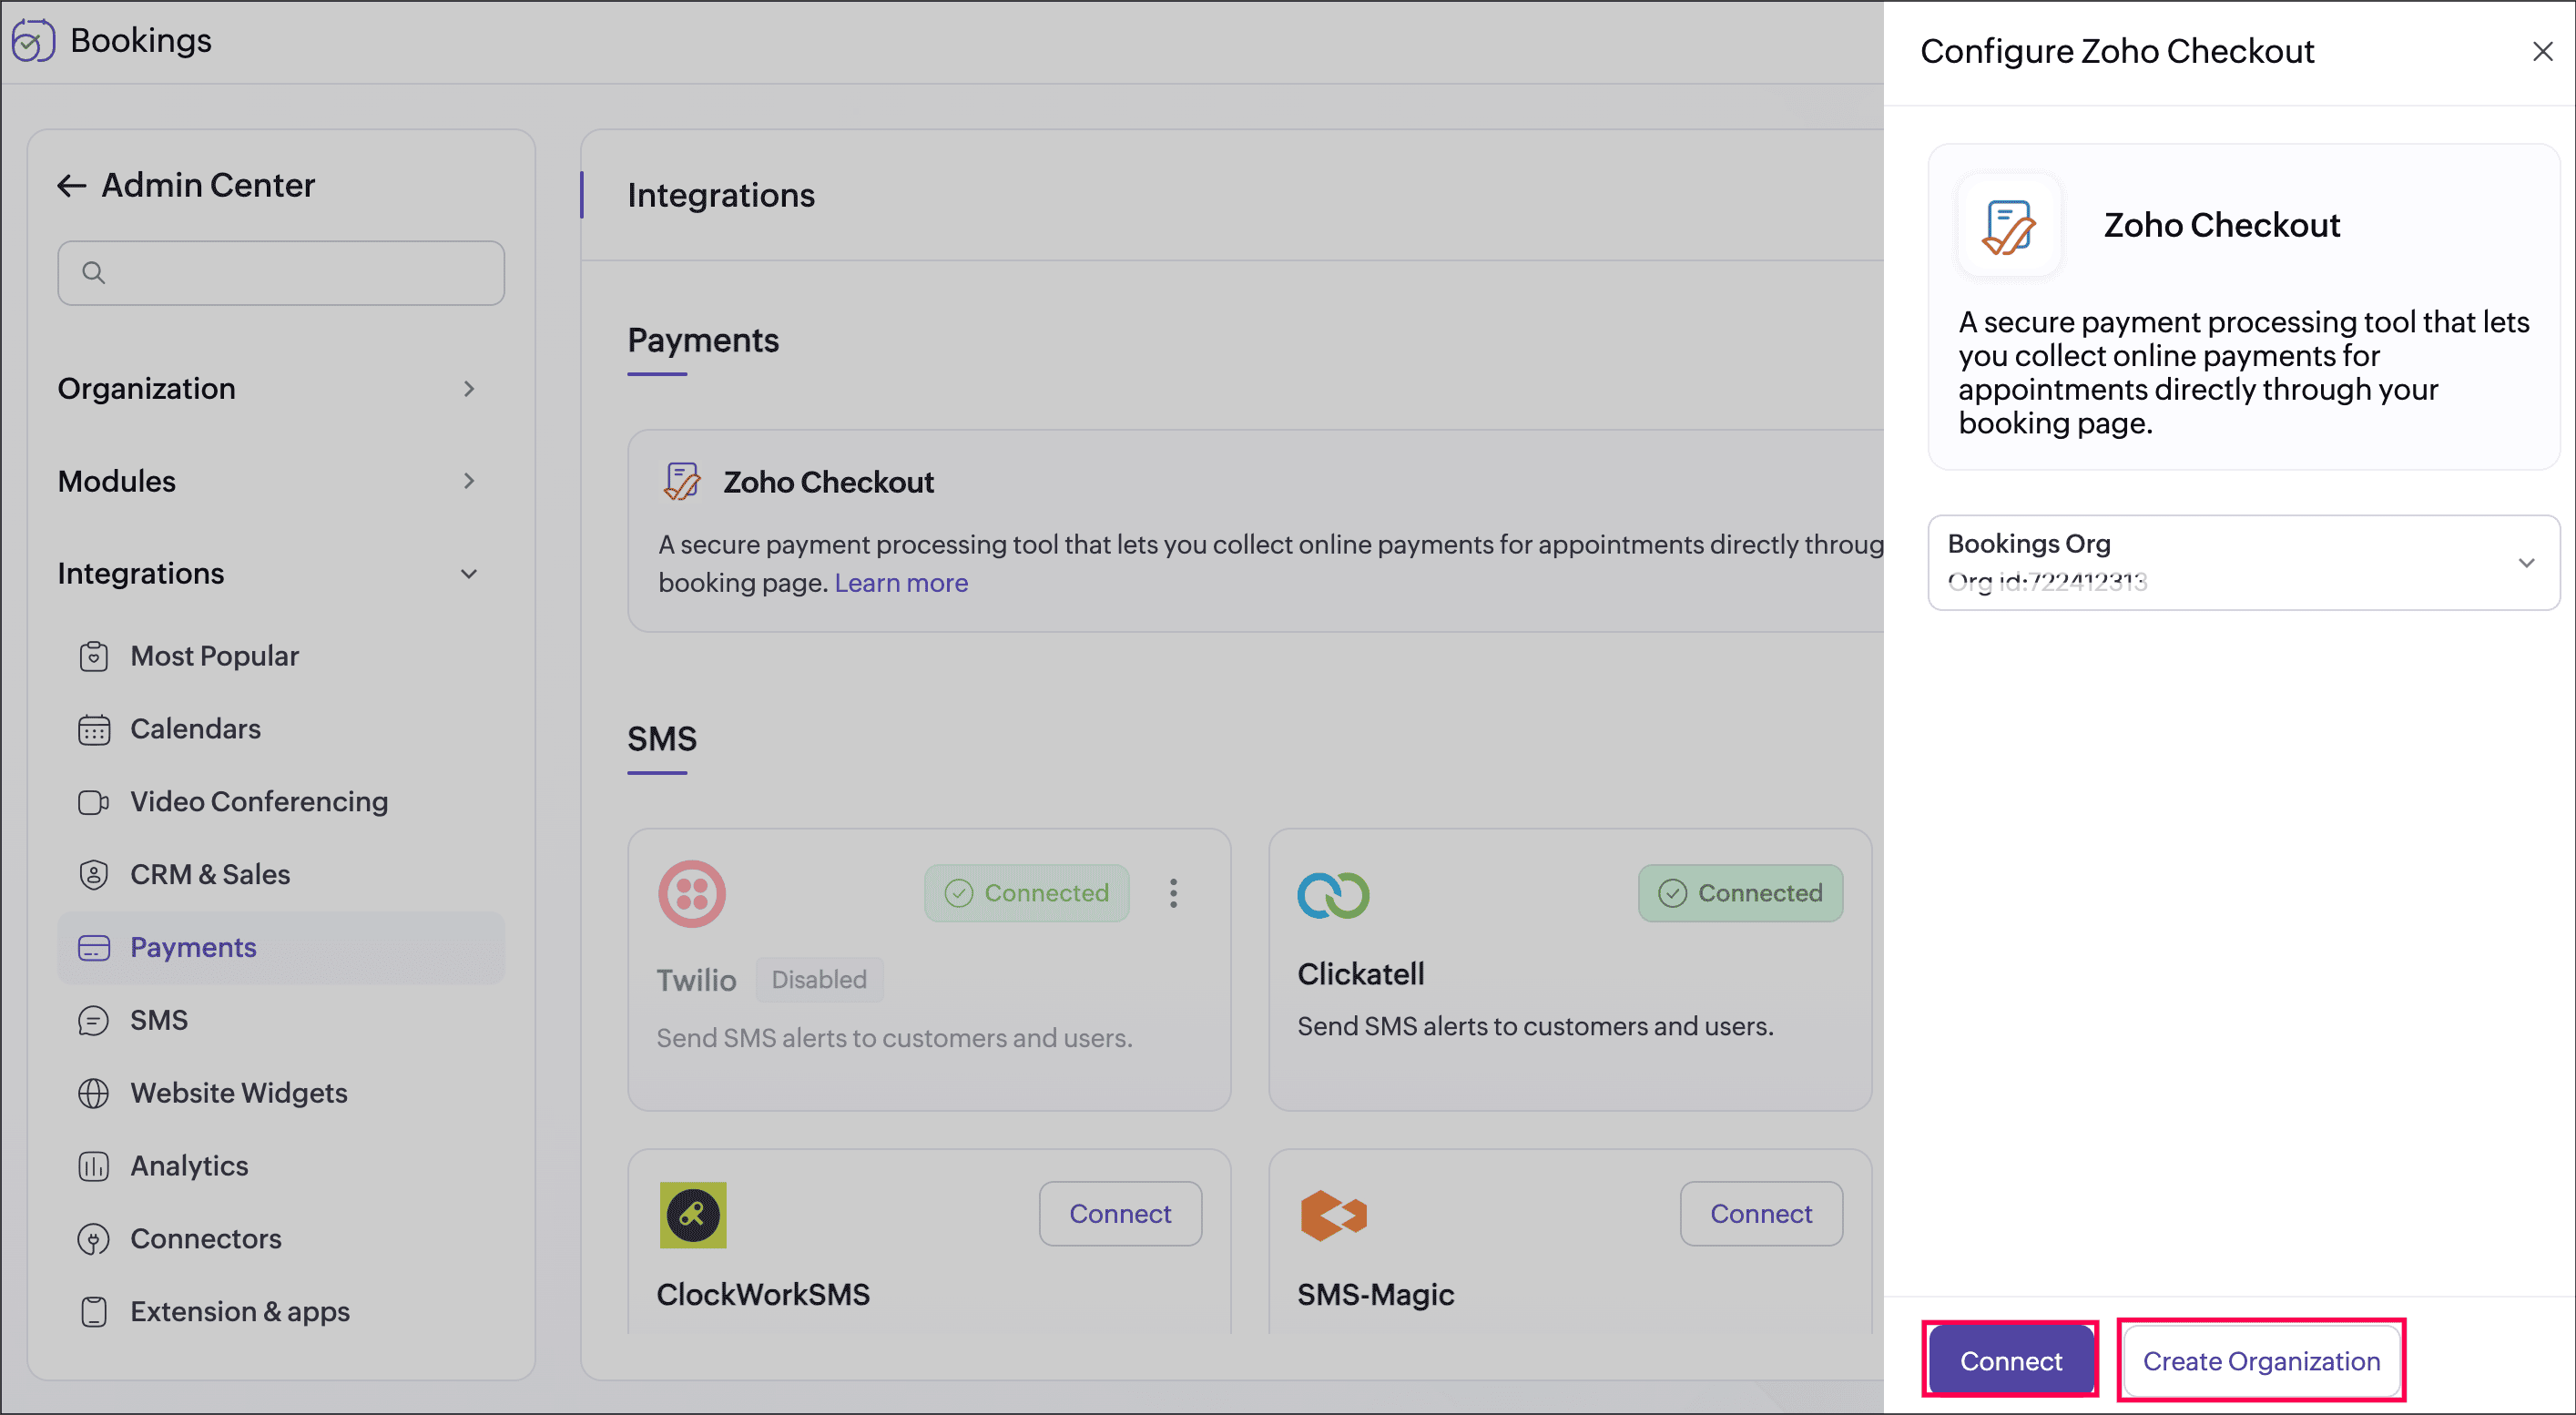Open the Twilio three-dot options menu
Image resolution: width=2576 pixels, height=1415 pixels.
(x=1173, y=893)
